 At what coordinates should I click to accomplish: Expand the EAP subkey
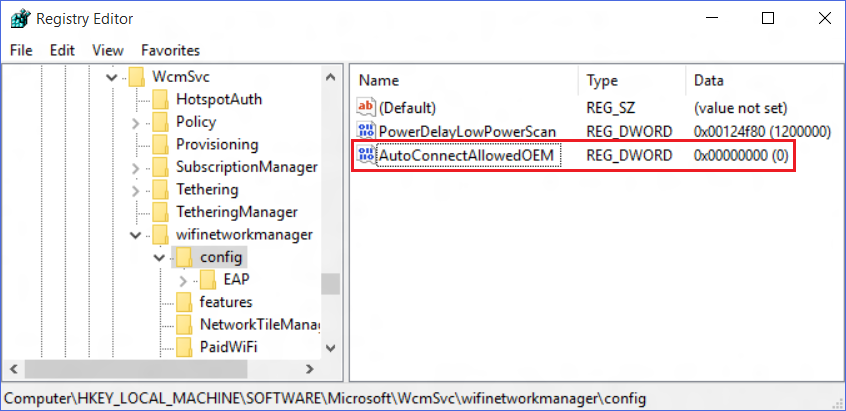tap(183, 280)
